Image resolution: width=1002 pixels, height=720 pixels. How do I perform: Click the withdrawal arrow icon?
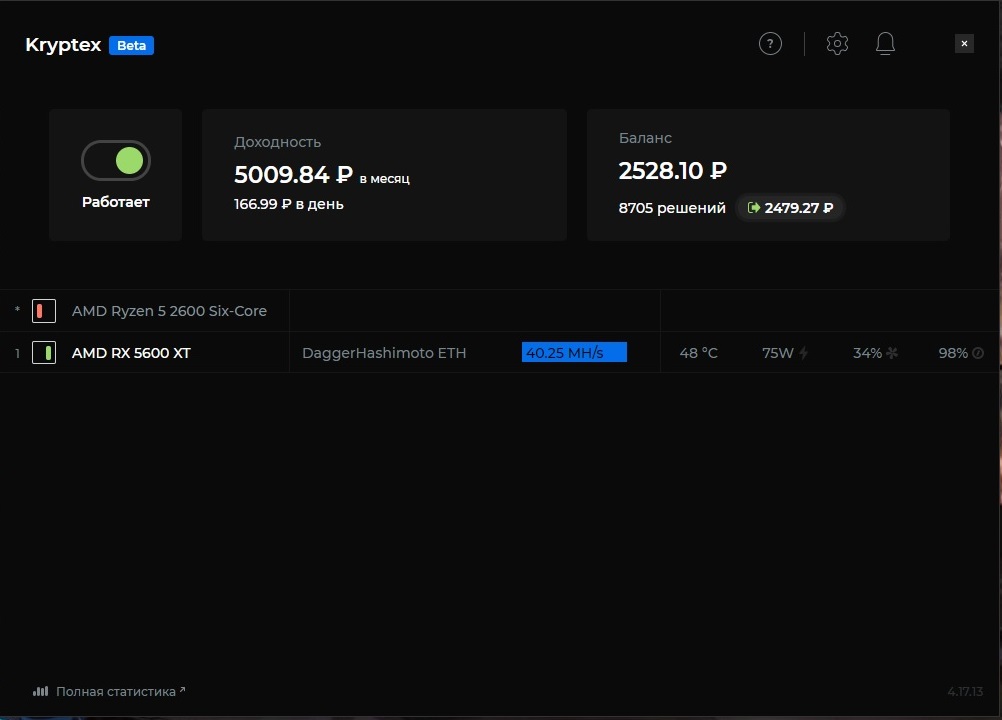click(x=753, y=208)
